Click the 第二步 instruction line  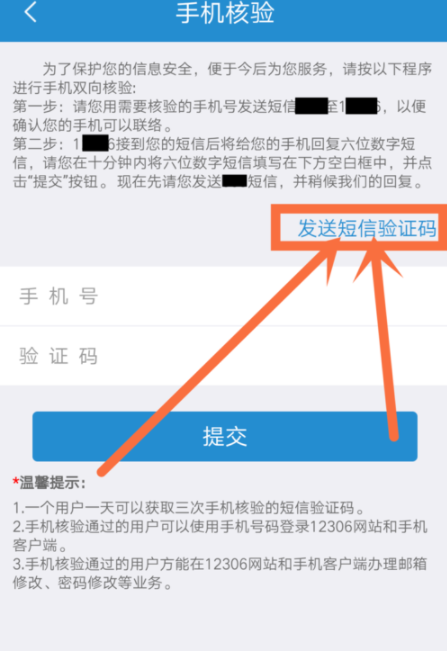(222, 163)
